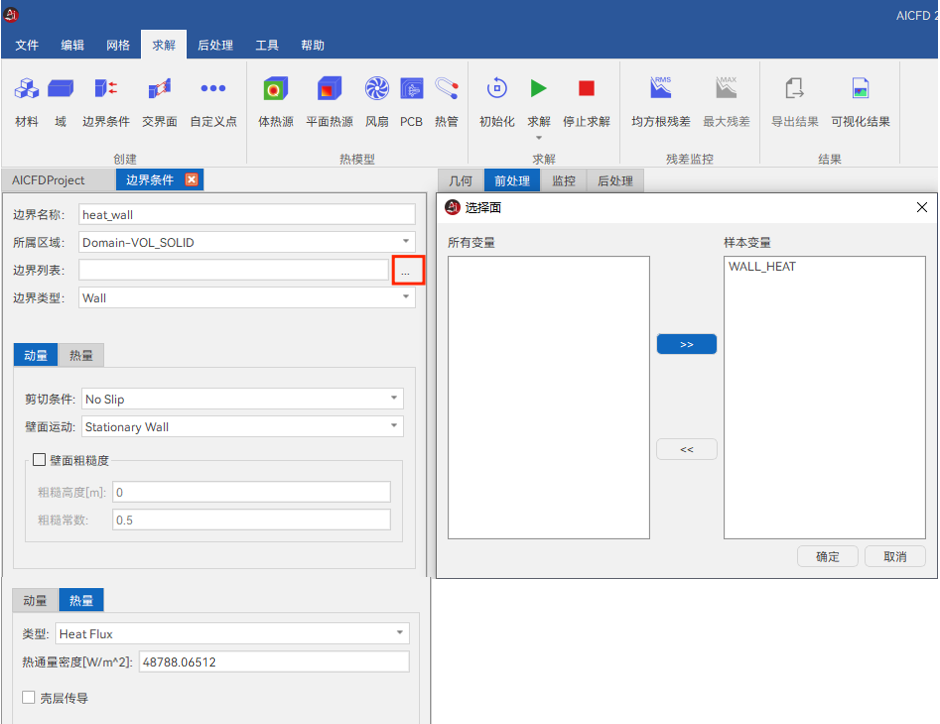The image size is (940, 724).
Task: Click the >> move-right button
Action: click(x=686, y=344)
